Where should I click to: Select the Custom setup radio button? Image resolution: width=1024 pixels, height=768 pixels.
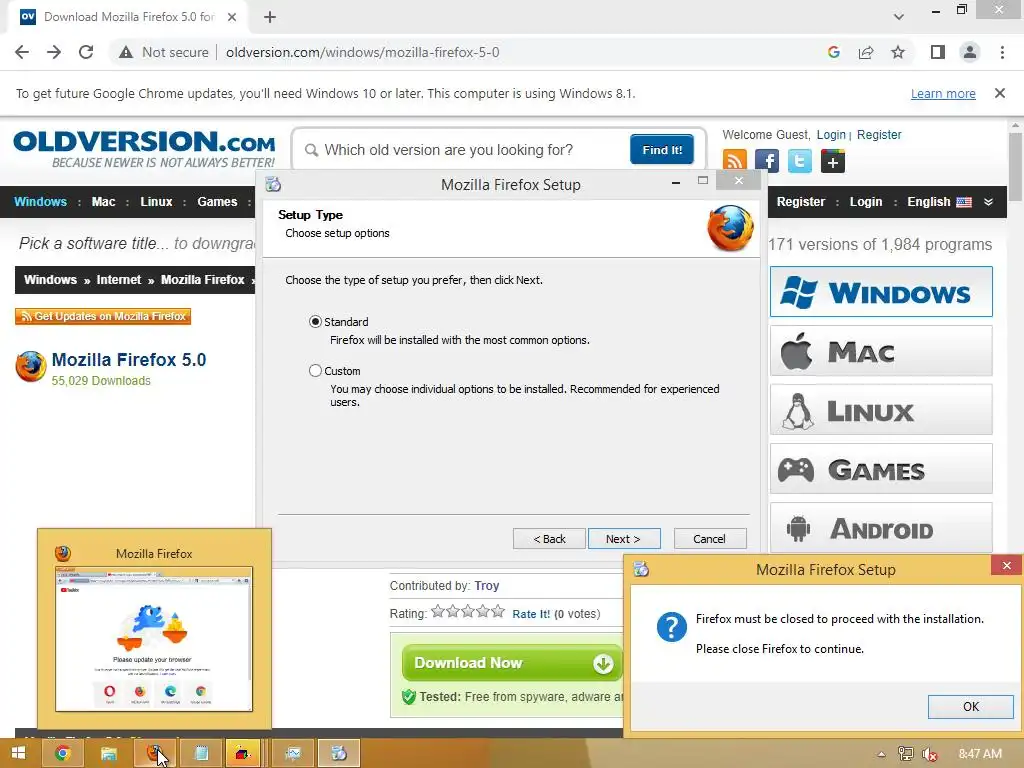315,370
